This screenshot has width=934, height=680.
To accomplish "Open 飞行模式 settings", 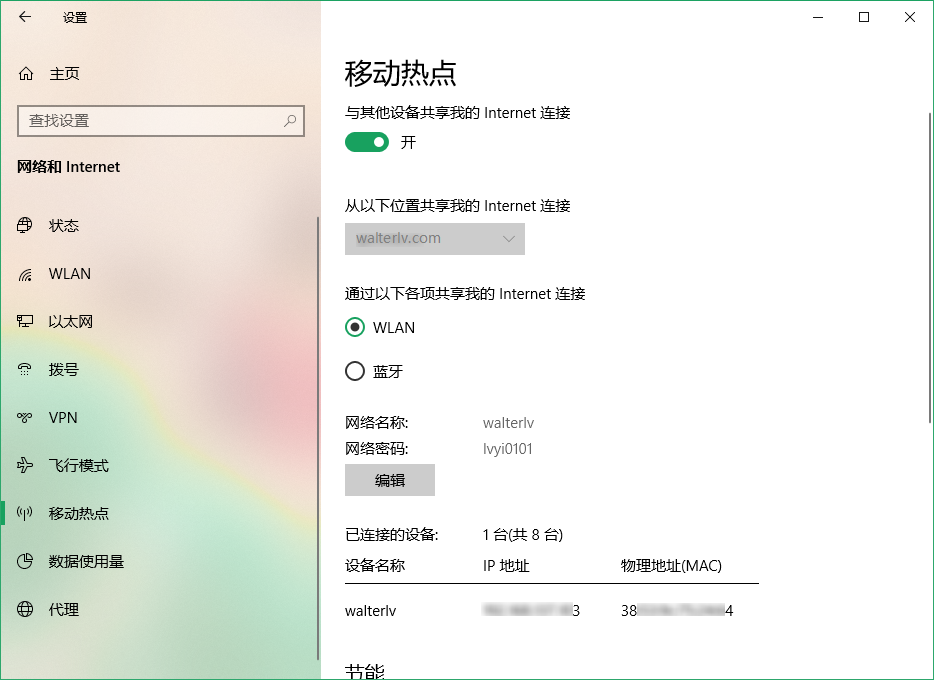I will pos(25,465).
